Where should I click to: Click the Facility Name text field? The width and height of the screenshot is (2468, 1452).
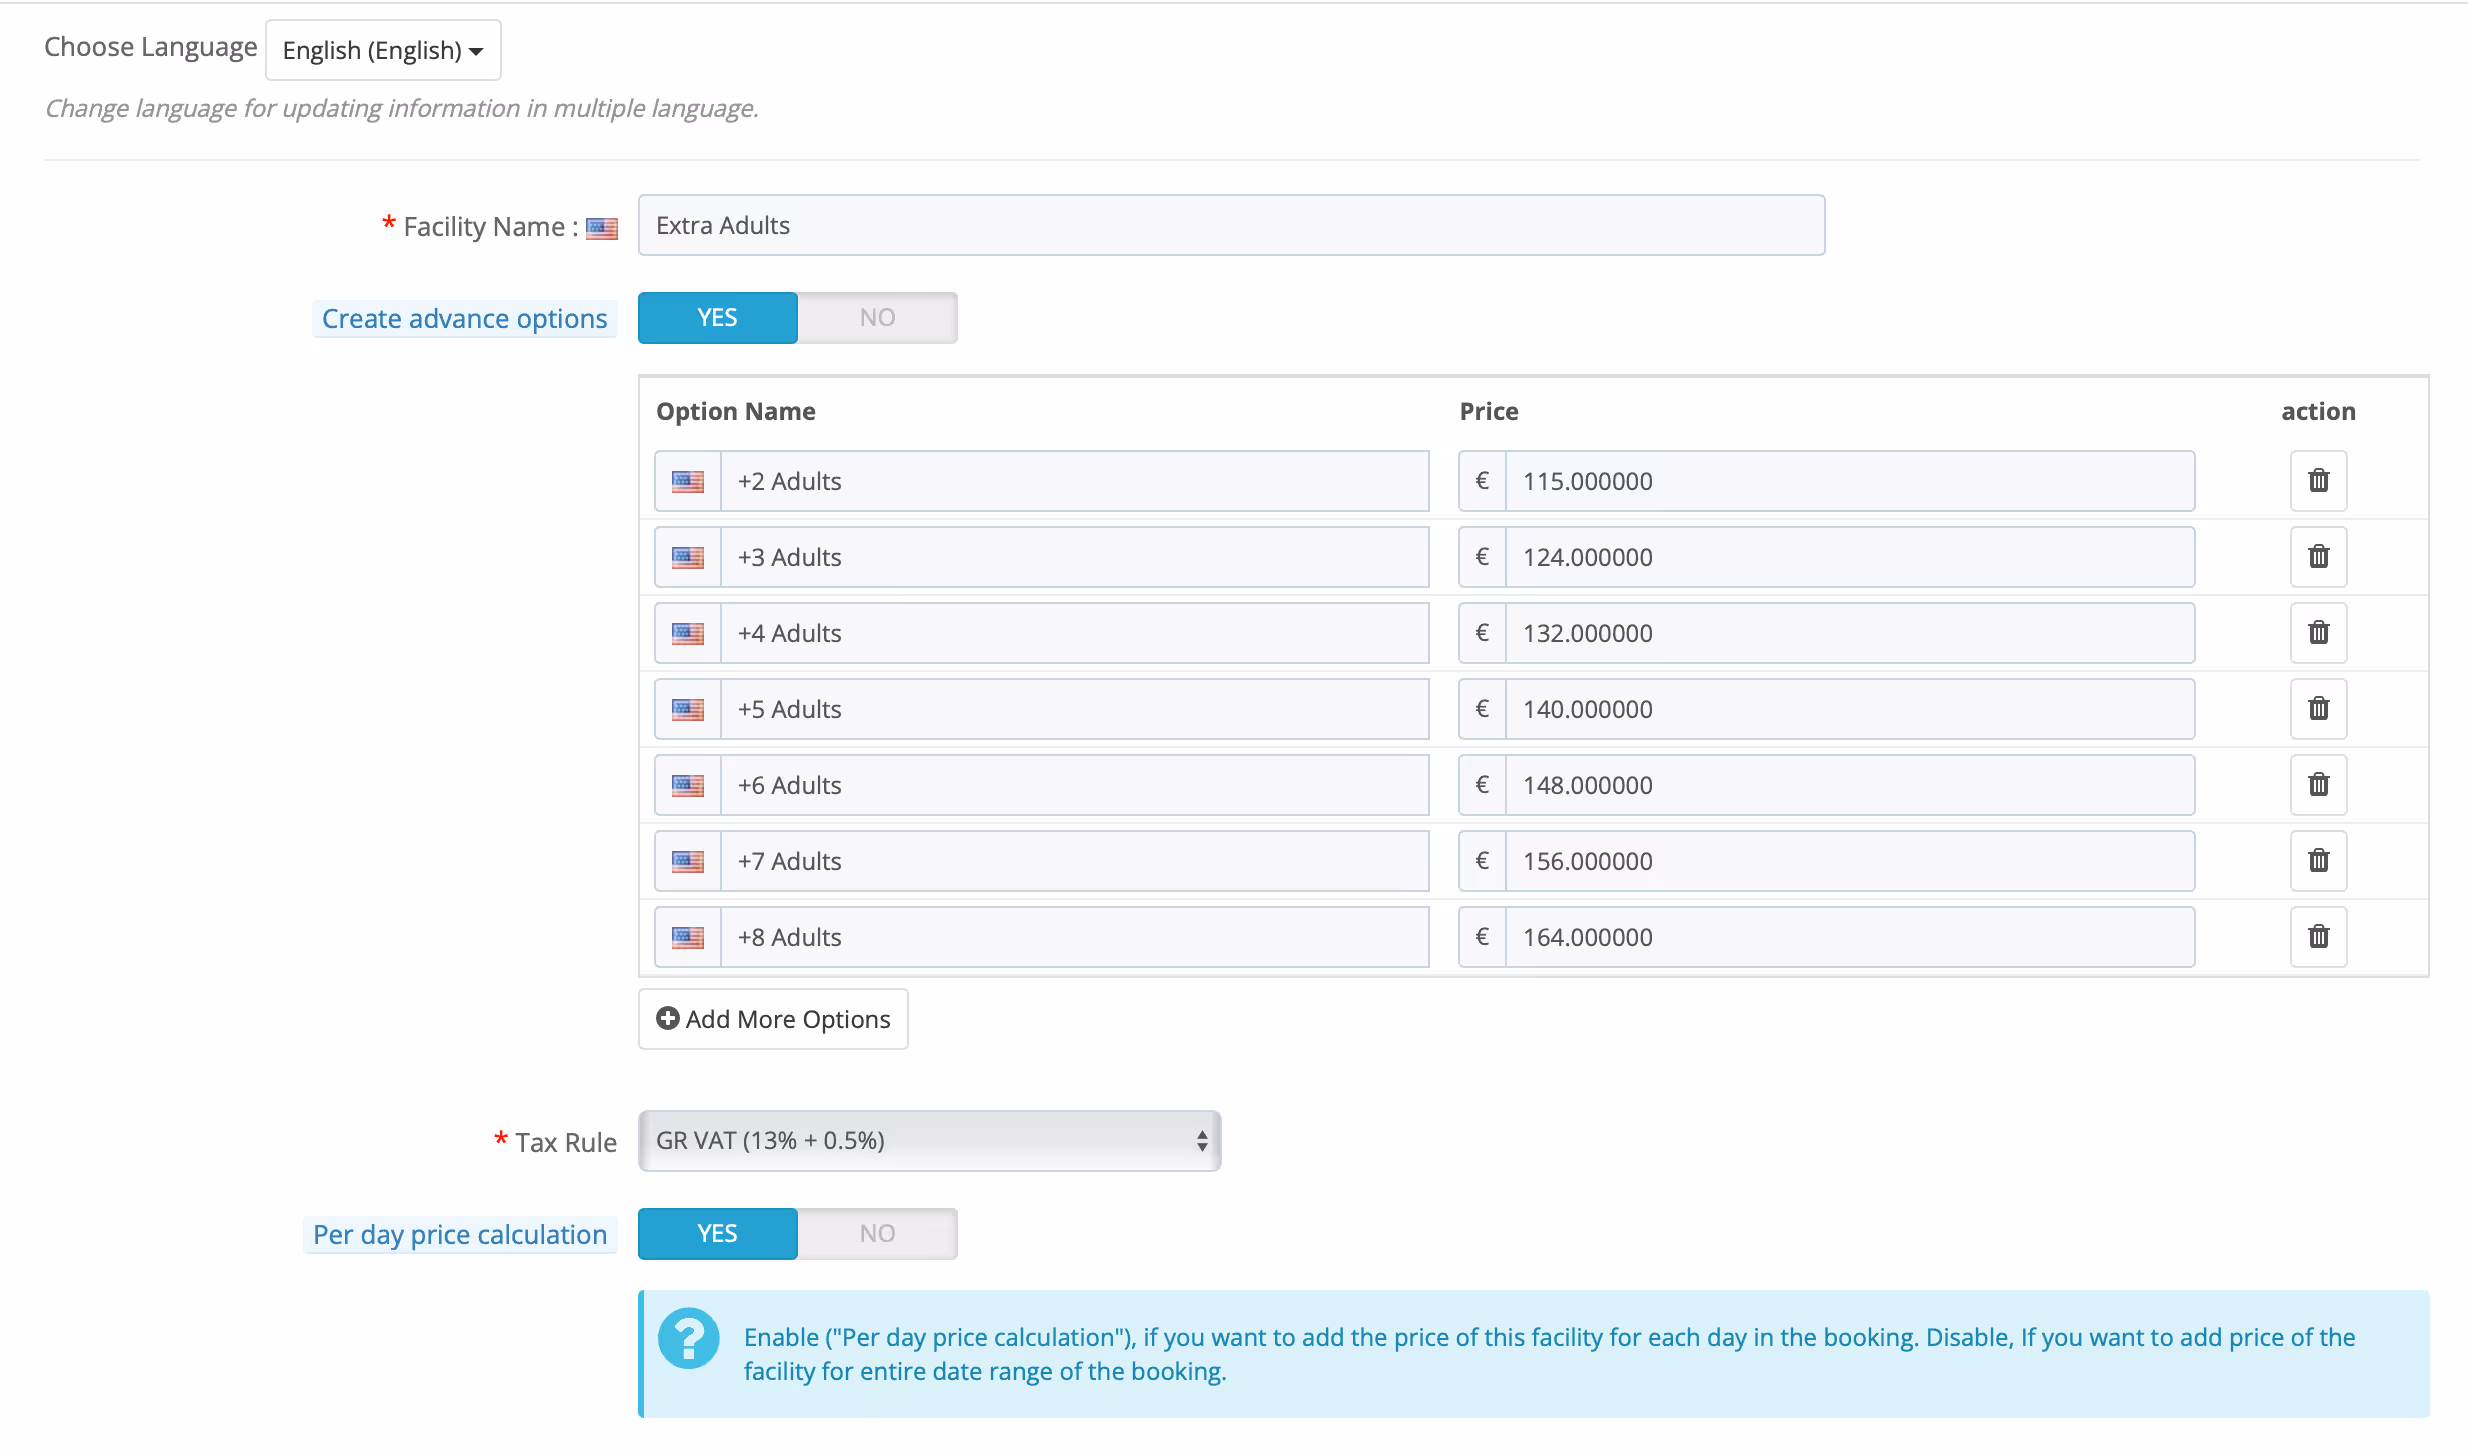[1231, 226]
